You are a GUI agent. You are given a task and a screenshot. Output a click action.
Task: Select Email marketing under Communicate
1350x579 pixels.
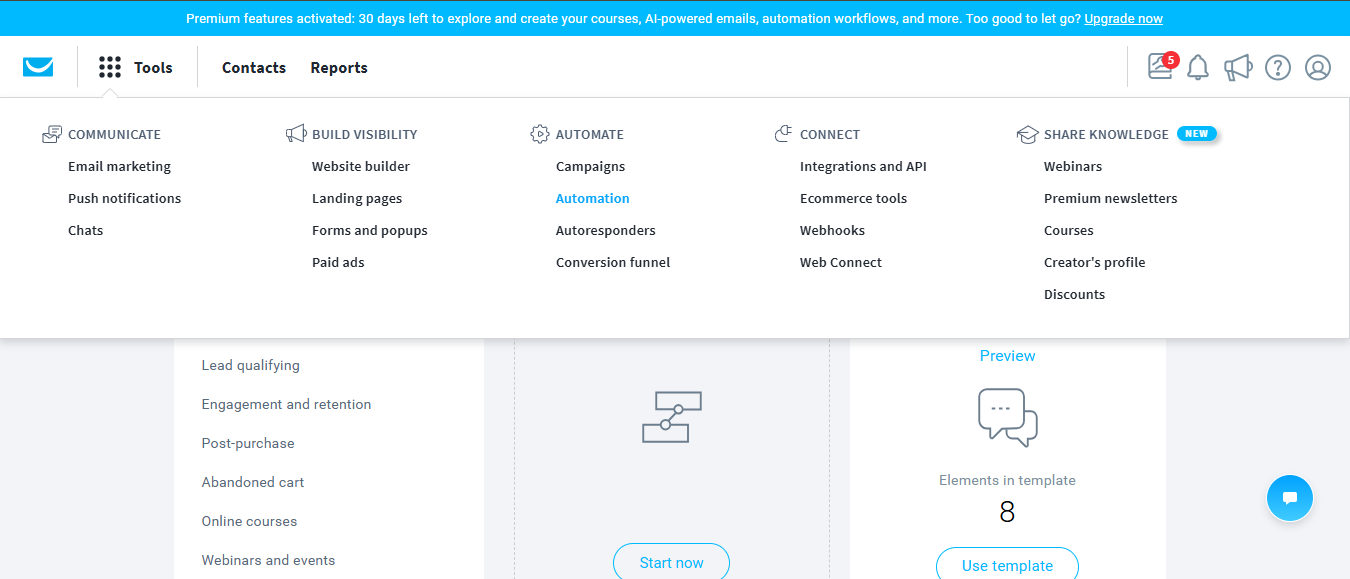119,166
